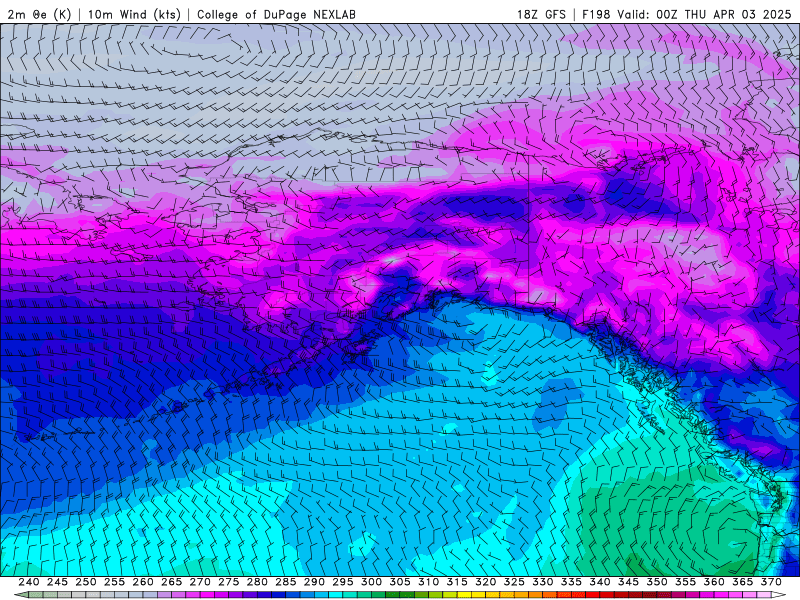800x600 pixels.
Task: Click the 310 value on the color scale
Action: pyautogui.click(x=429, y=582)
